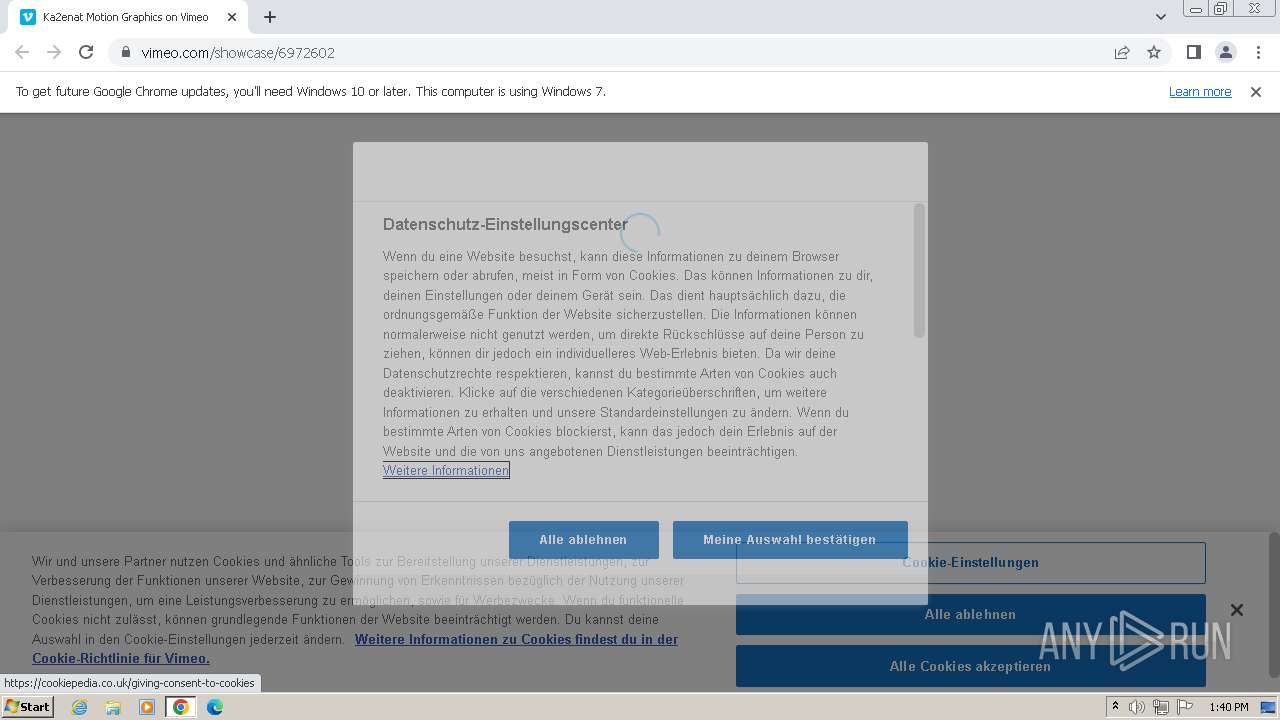The width and height of the screenshot is (1280, 720).
Task: Close the cookie banner with X
Action: [x=1236, y=610]
